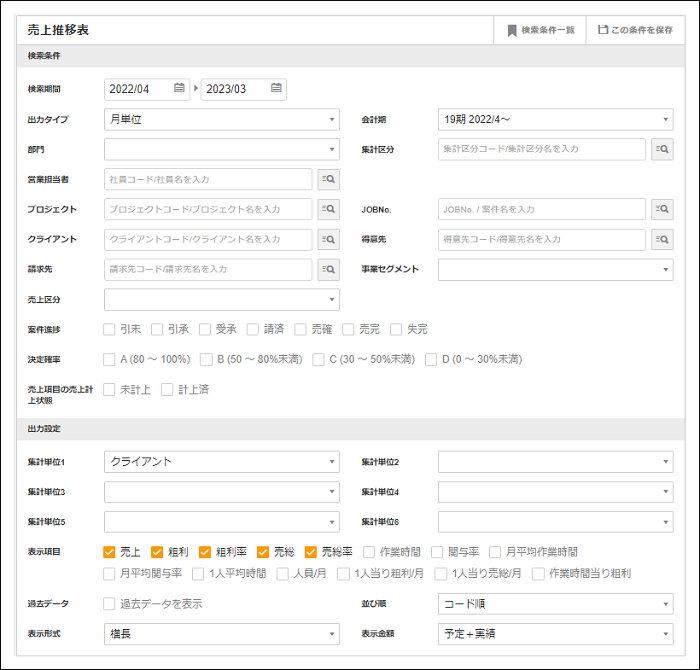Viewport: 700px width, 670px height.
Task: Open the start date calendar picker icon
Action: pos(179,89)
